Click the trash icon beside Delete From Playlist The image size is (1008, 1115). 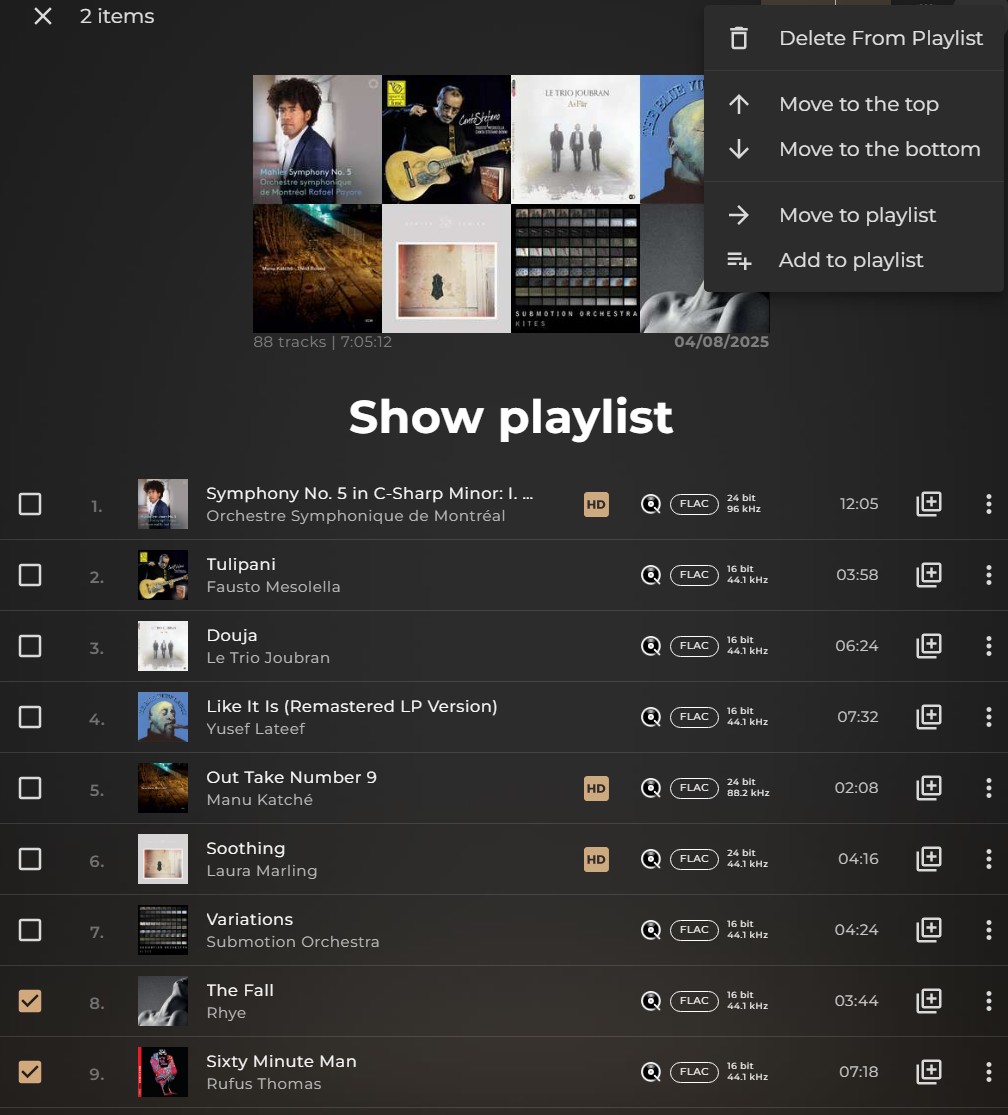pyautogui.click(x=739, y=39)
